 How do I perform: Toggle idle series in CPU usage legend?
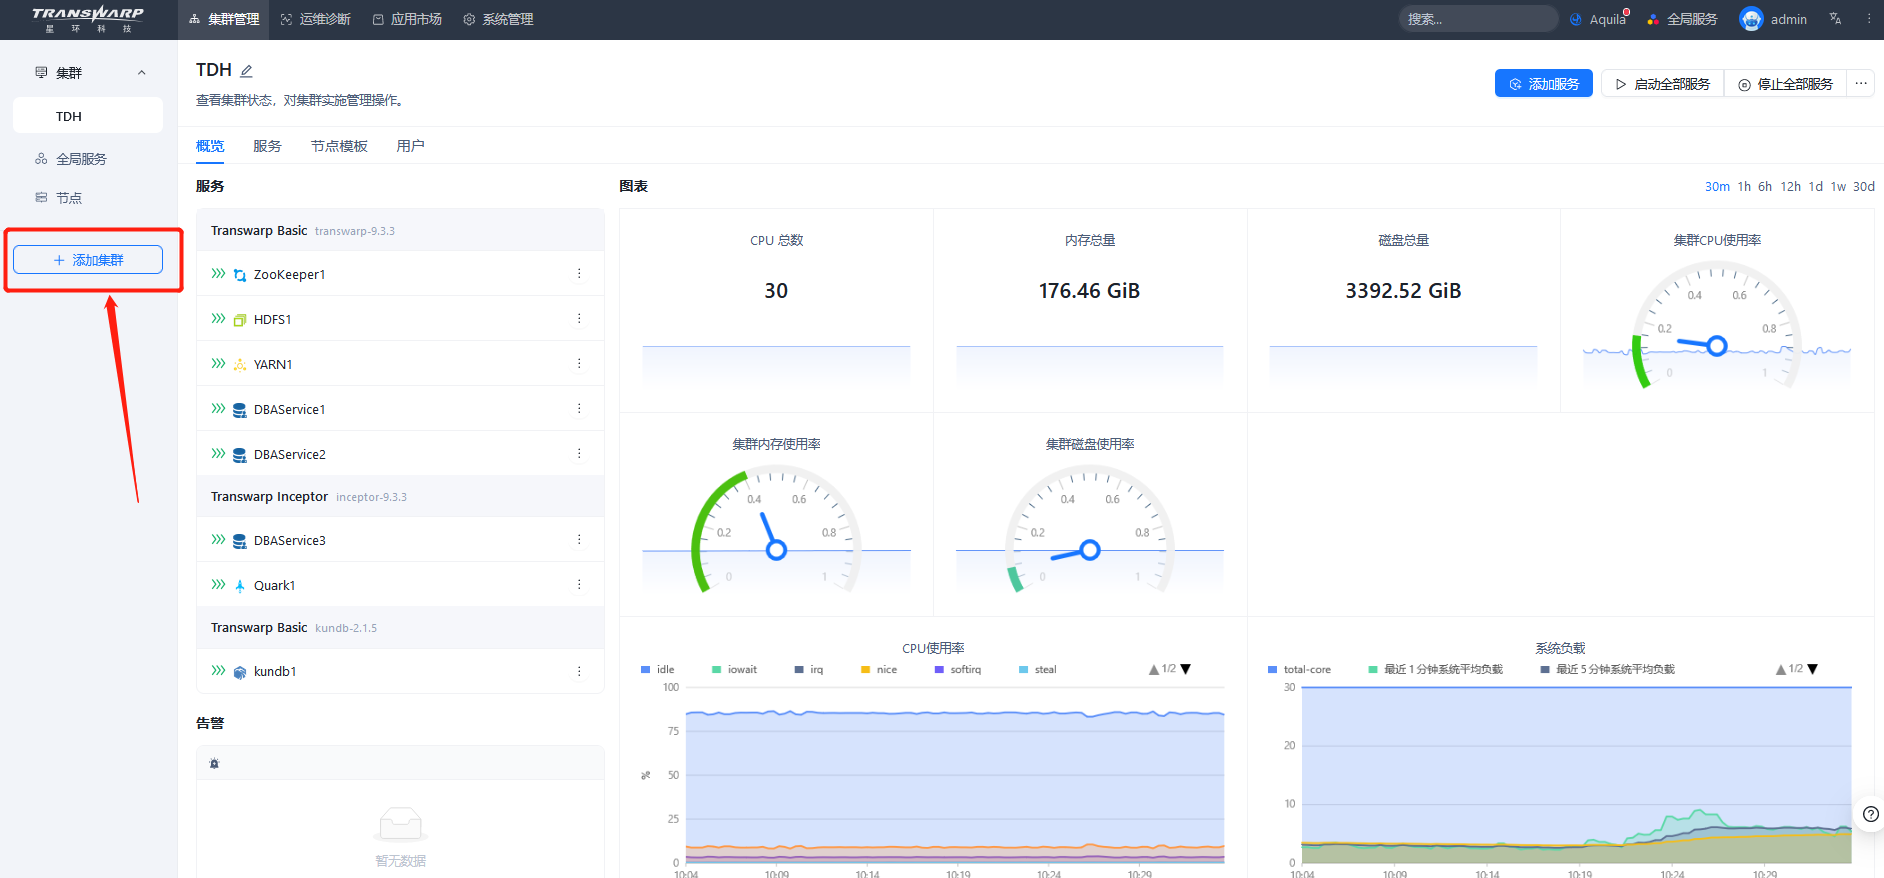pyautogui.click(x=658, y=669)
